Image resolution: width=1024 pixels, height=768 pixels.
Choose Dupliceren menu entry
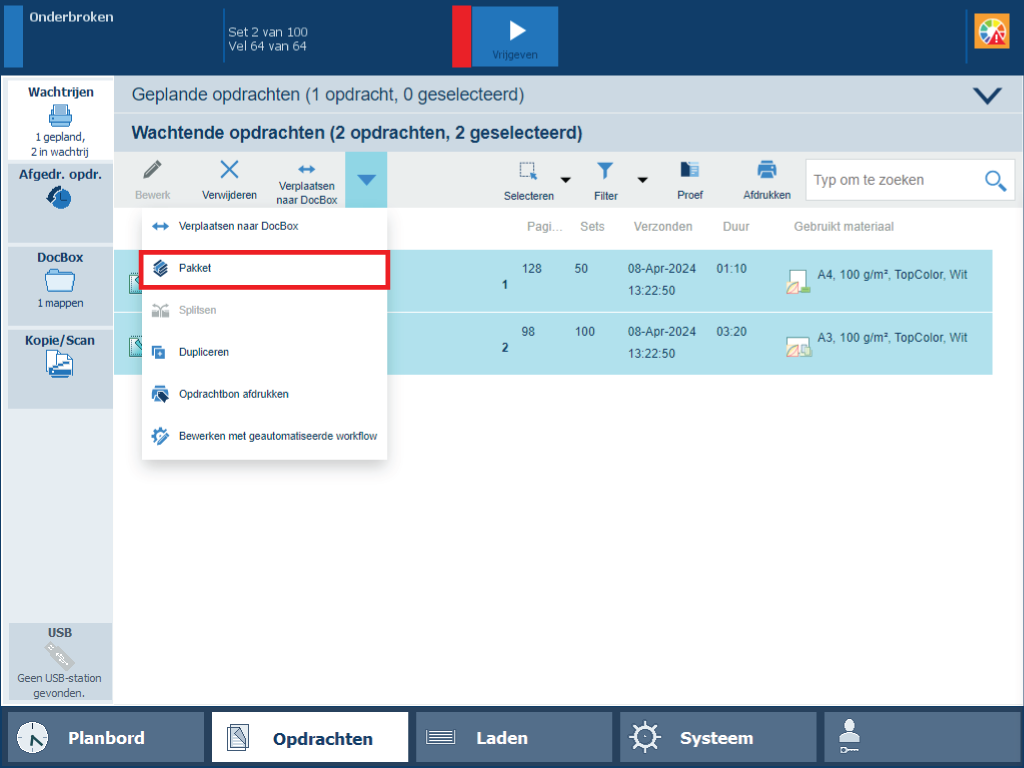(264, 352)
